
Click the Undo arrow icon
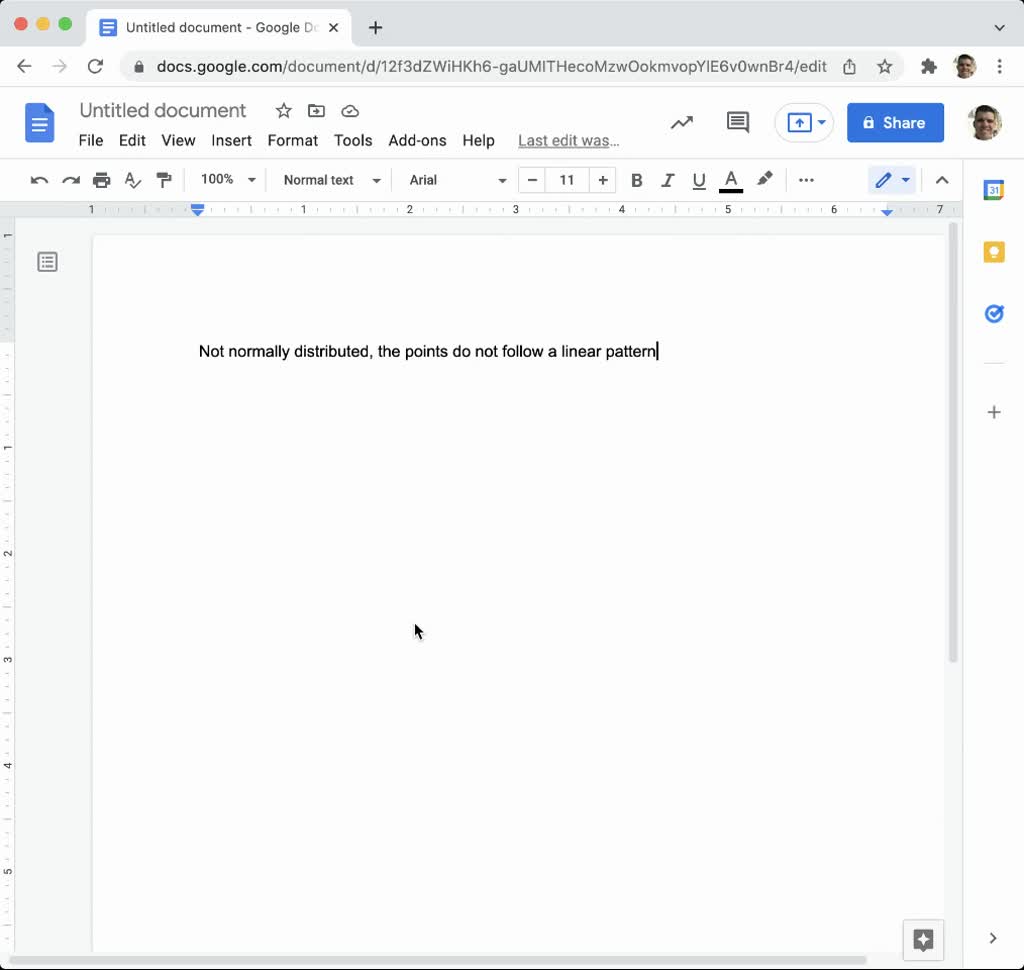39,180
